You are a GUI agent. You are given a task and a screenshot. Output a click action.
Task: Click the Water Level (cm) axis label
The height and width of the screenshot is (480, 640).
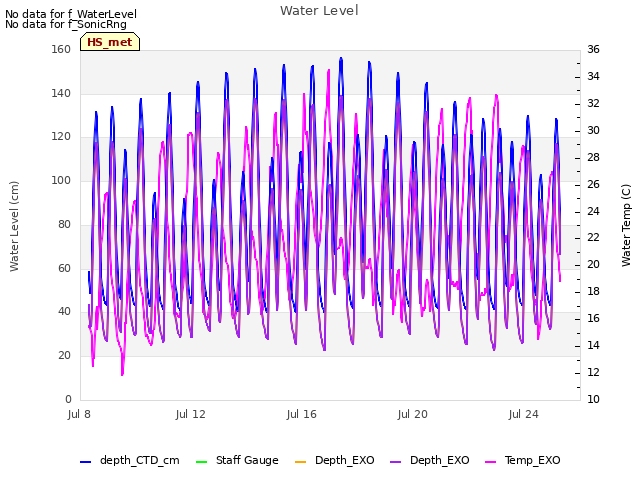pos(14,227)
